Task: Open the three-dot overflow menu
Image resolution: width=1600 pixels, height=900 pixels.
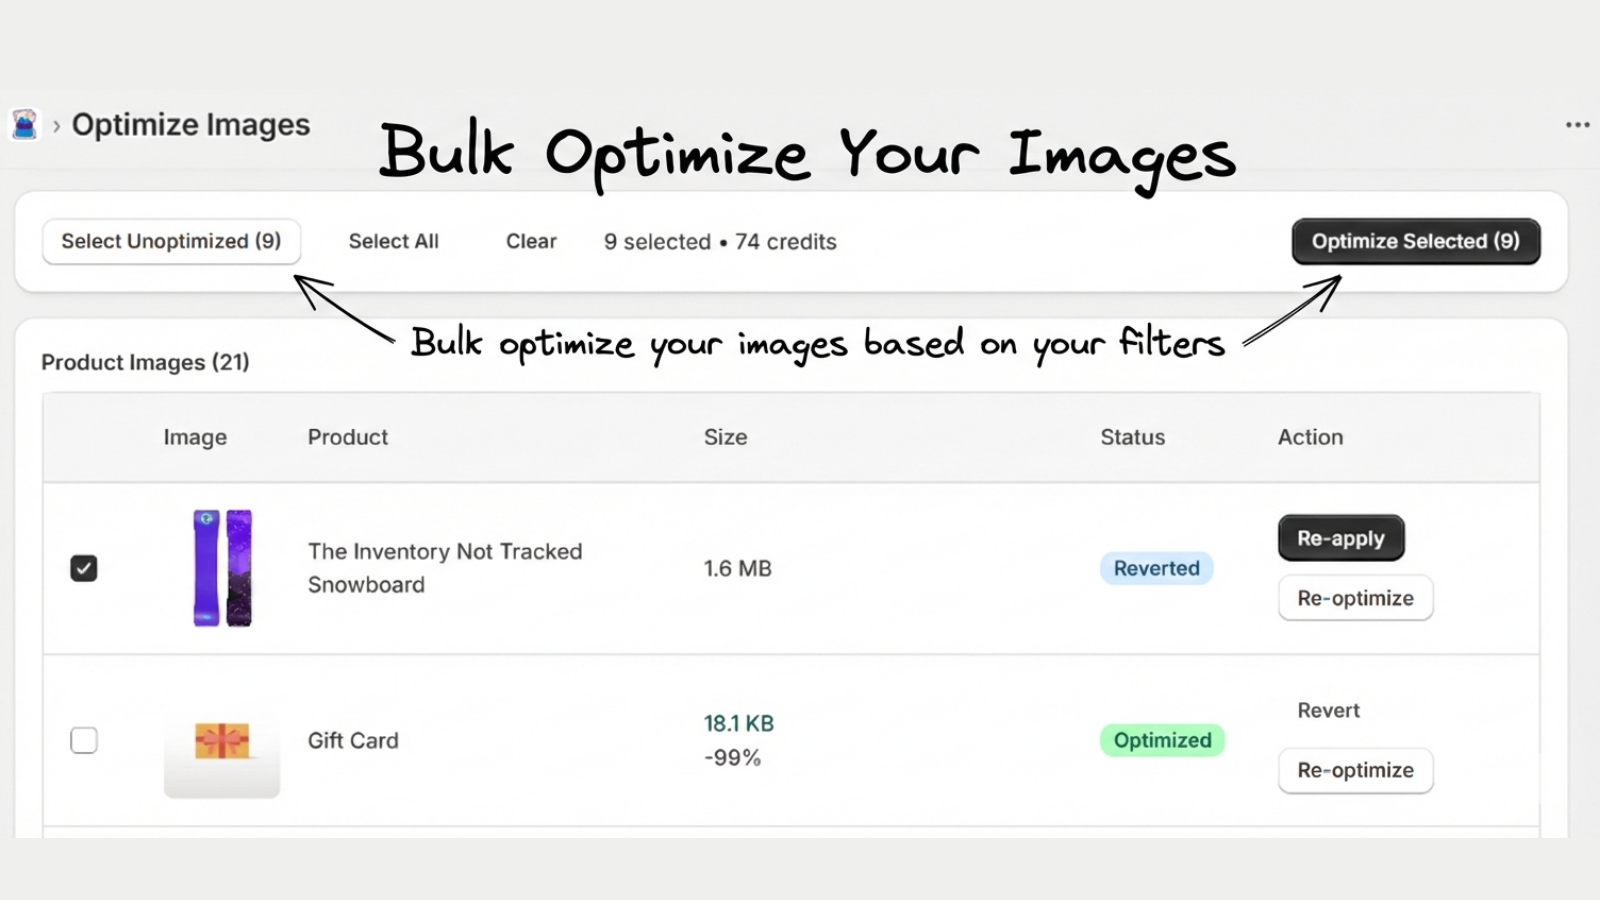Action: pos(1576,124)
